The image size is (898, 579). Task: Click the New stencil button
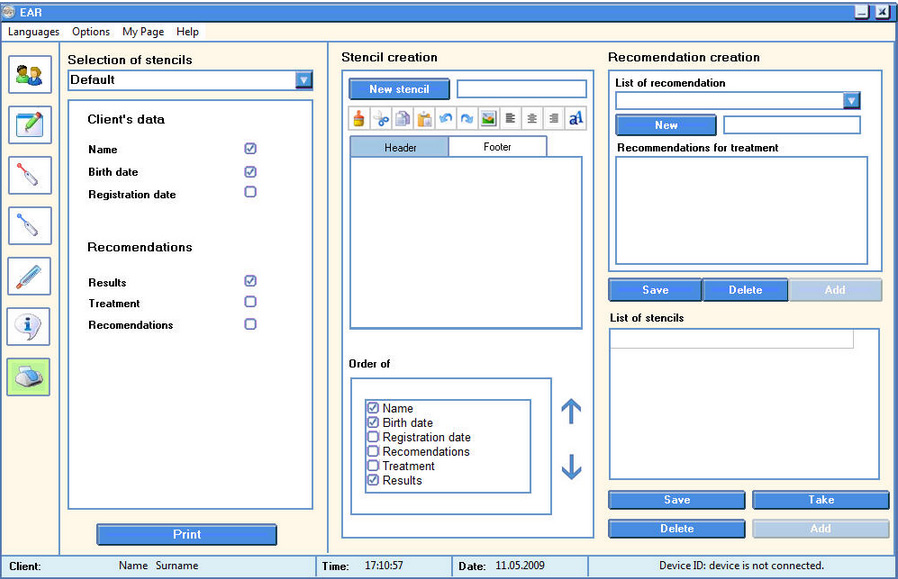399,89
